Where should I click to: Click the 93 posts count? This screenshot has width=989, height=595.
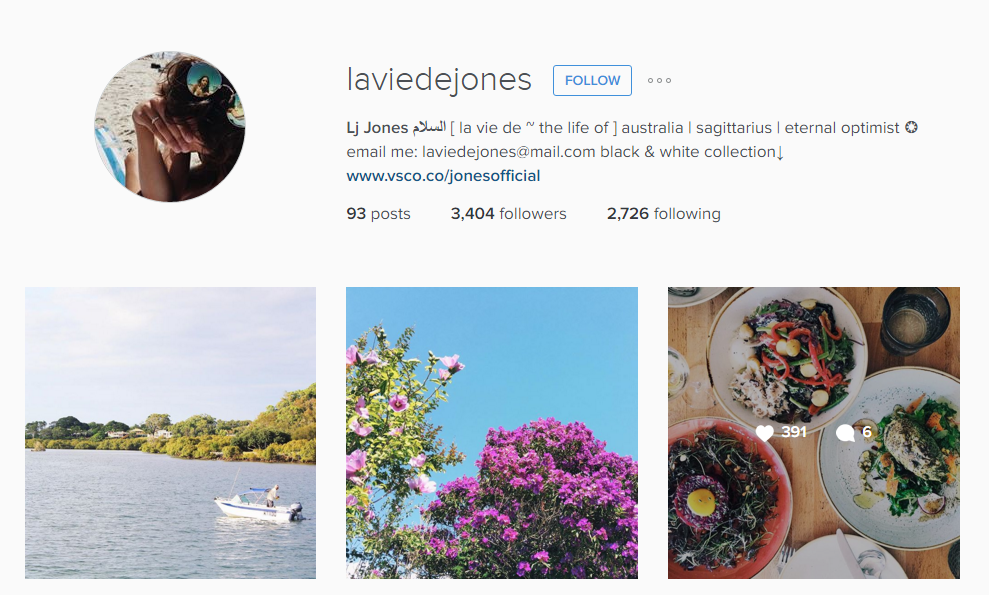(x=378, y=213)
